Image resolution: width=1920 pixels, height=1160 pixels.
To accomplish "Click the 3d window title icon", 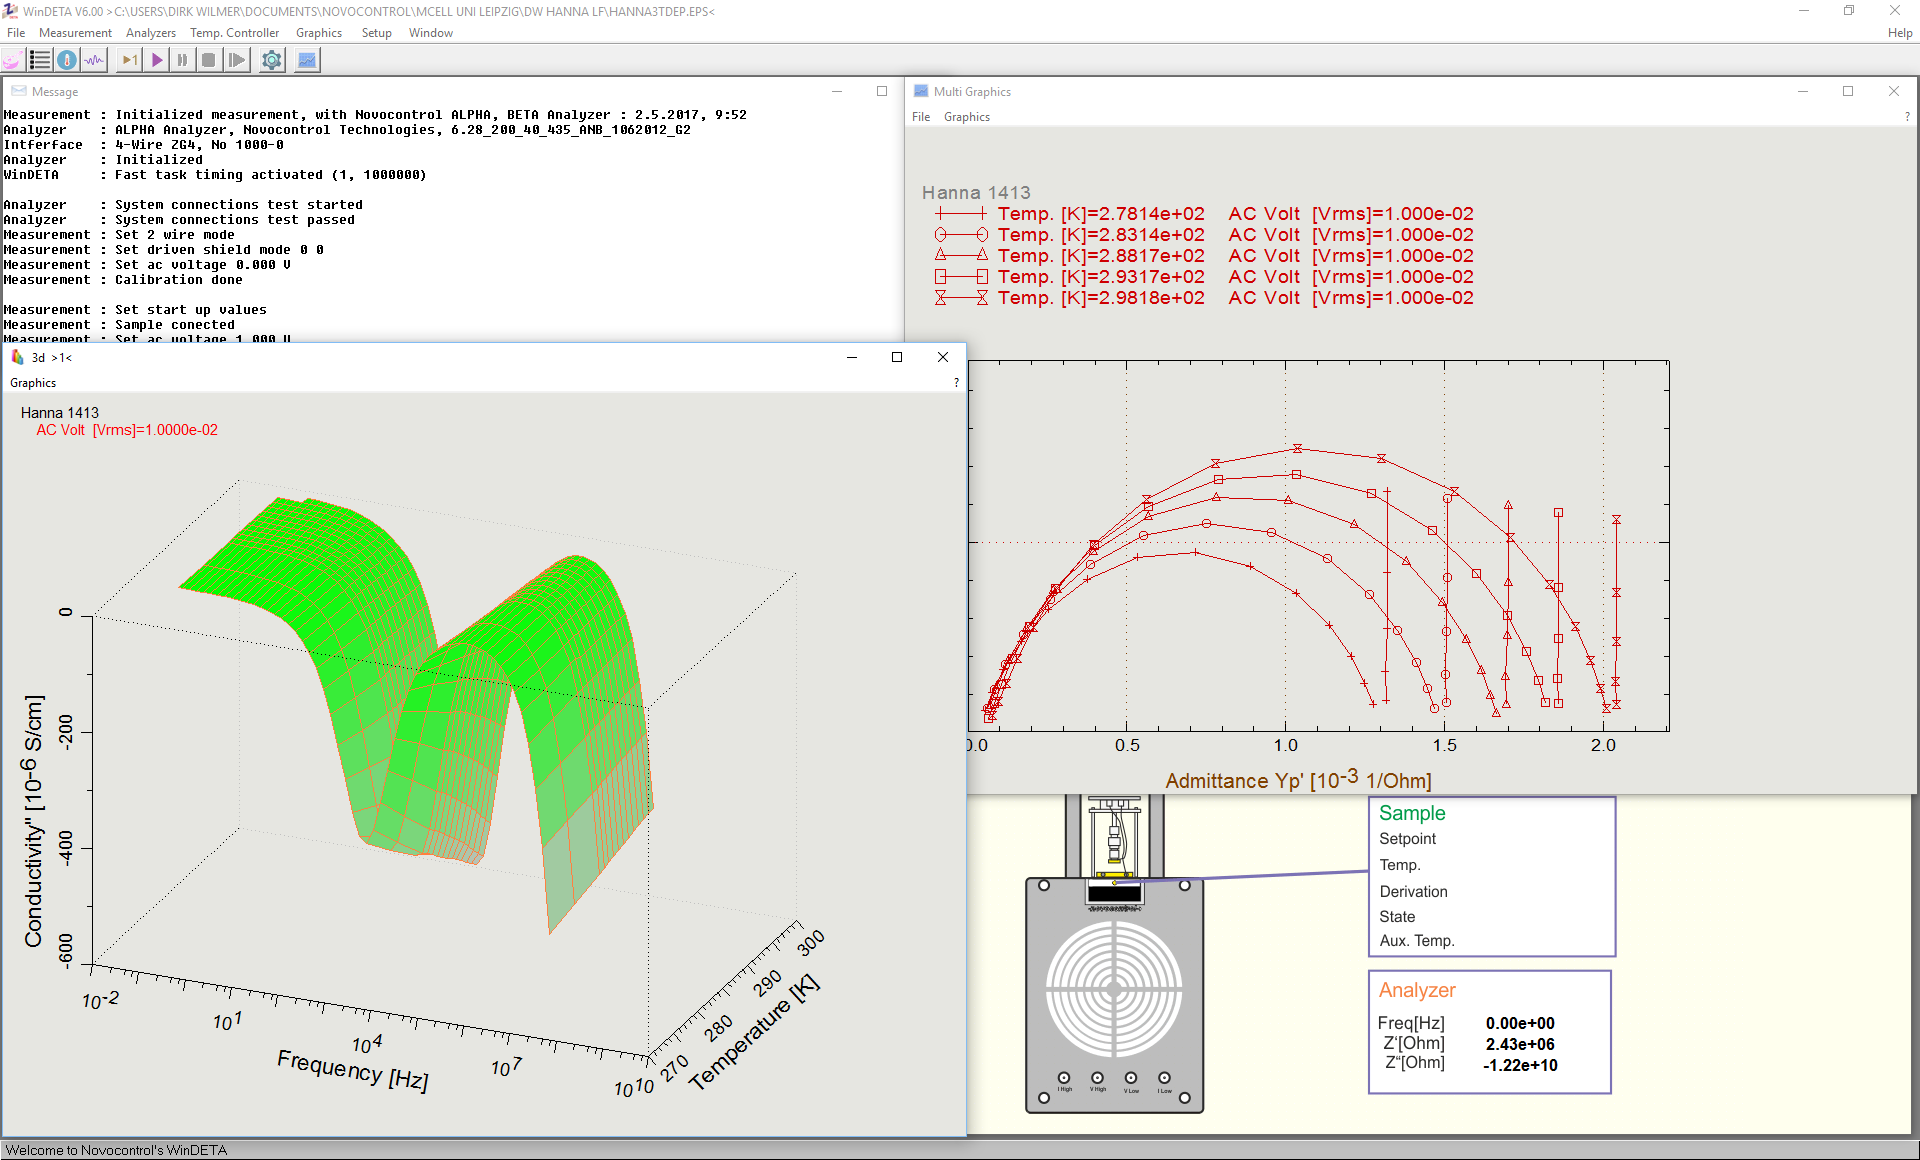I will click(17, 357).
